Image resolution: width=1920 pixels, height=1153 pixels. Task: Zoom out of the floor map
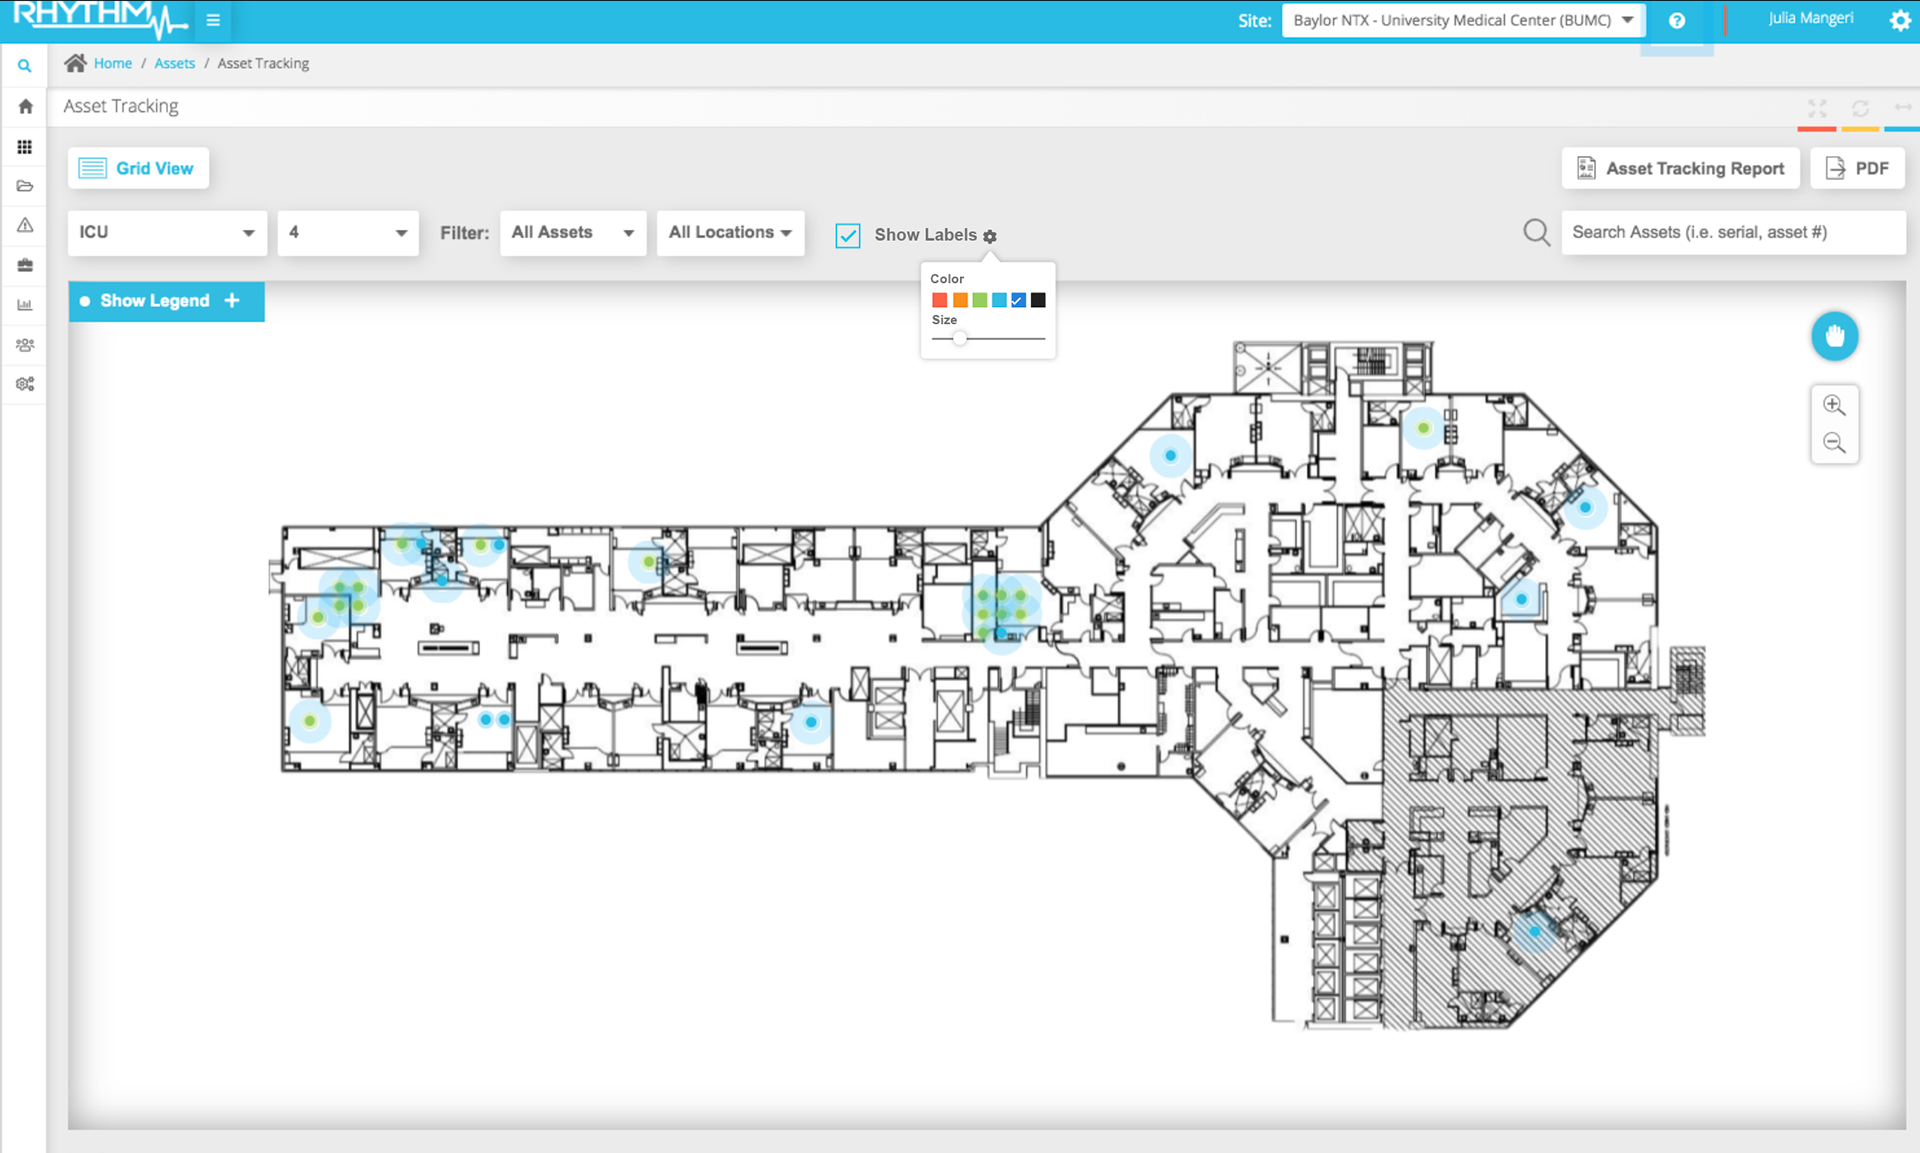[x=1834, y=443]
